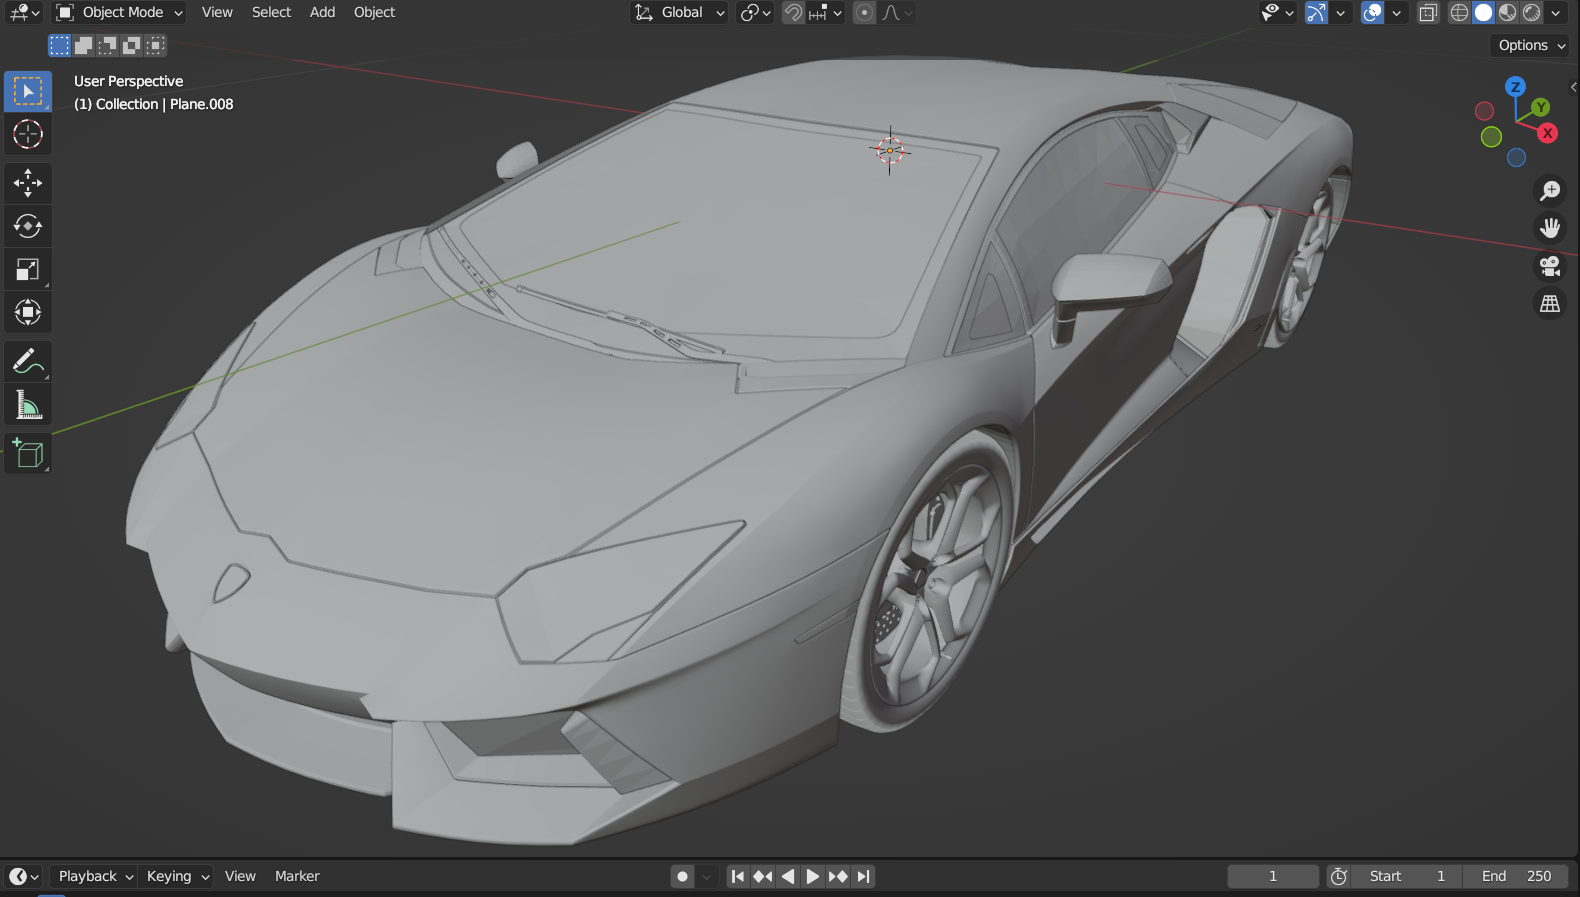Image resolution: width=1580 pixels, height=897 pixels.
Task: Click the current frame field
Action: [x=1273, y=876]
